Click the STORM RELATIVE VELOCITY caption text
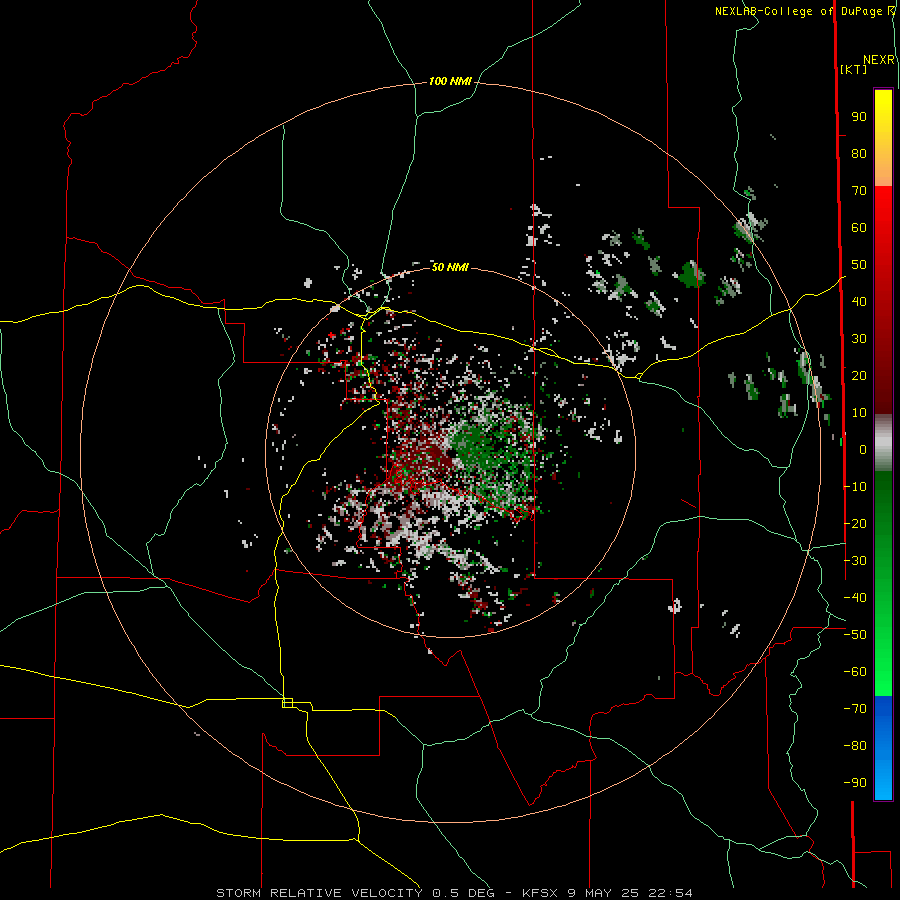 319,893
